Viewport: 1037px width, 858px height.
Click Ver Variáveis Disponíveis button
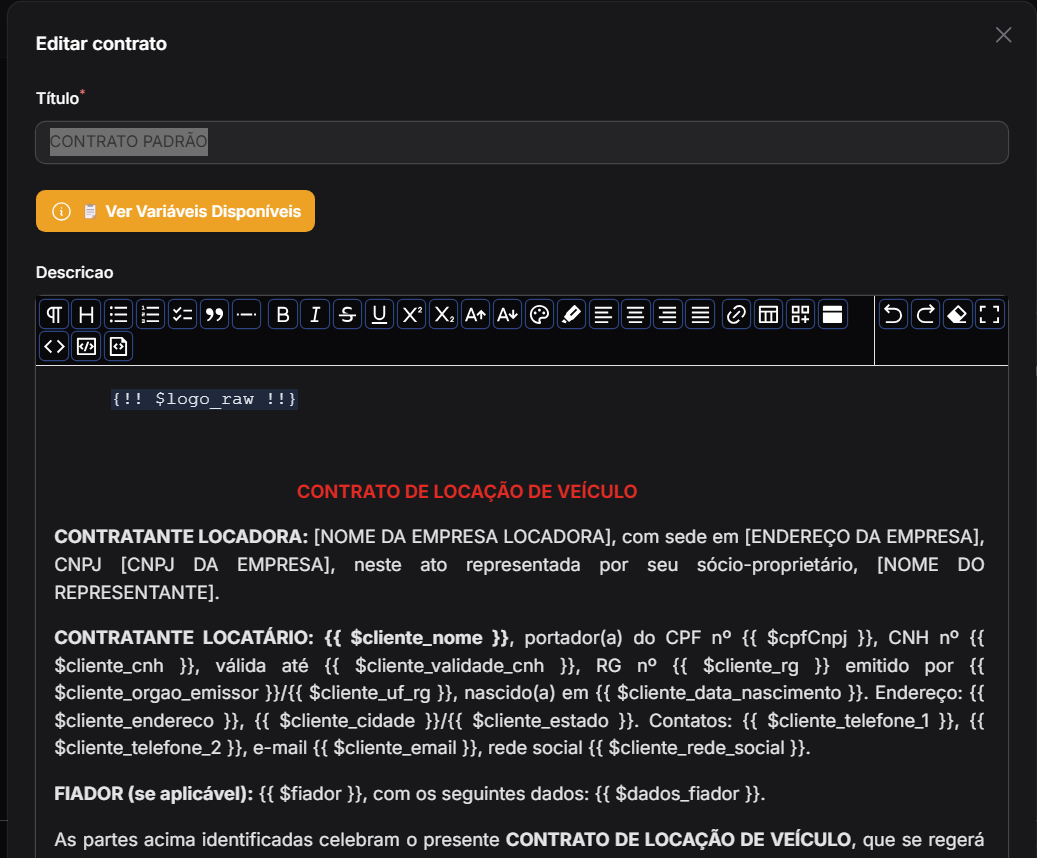click(x=175, y=211)
